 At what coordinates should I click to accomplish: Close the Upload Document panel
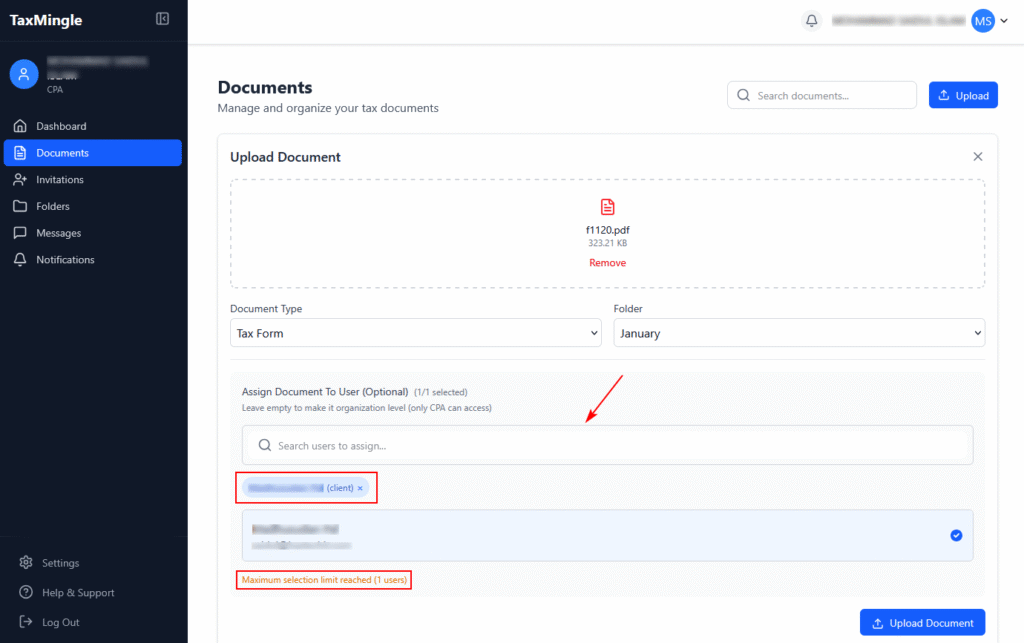coord(978,157)
